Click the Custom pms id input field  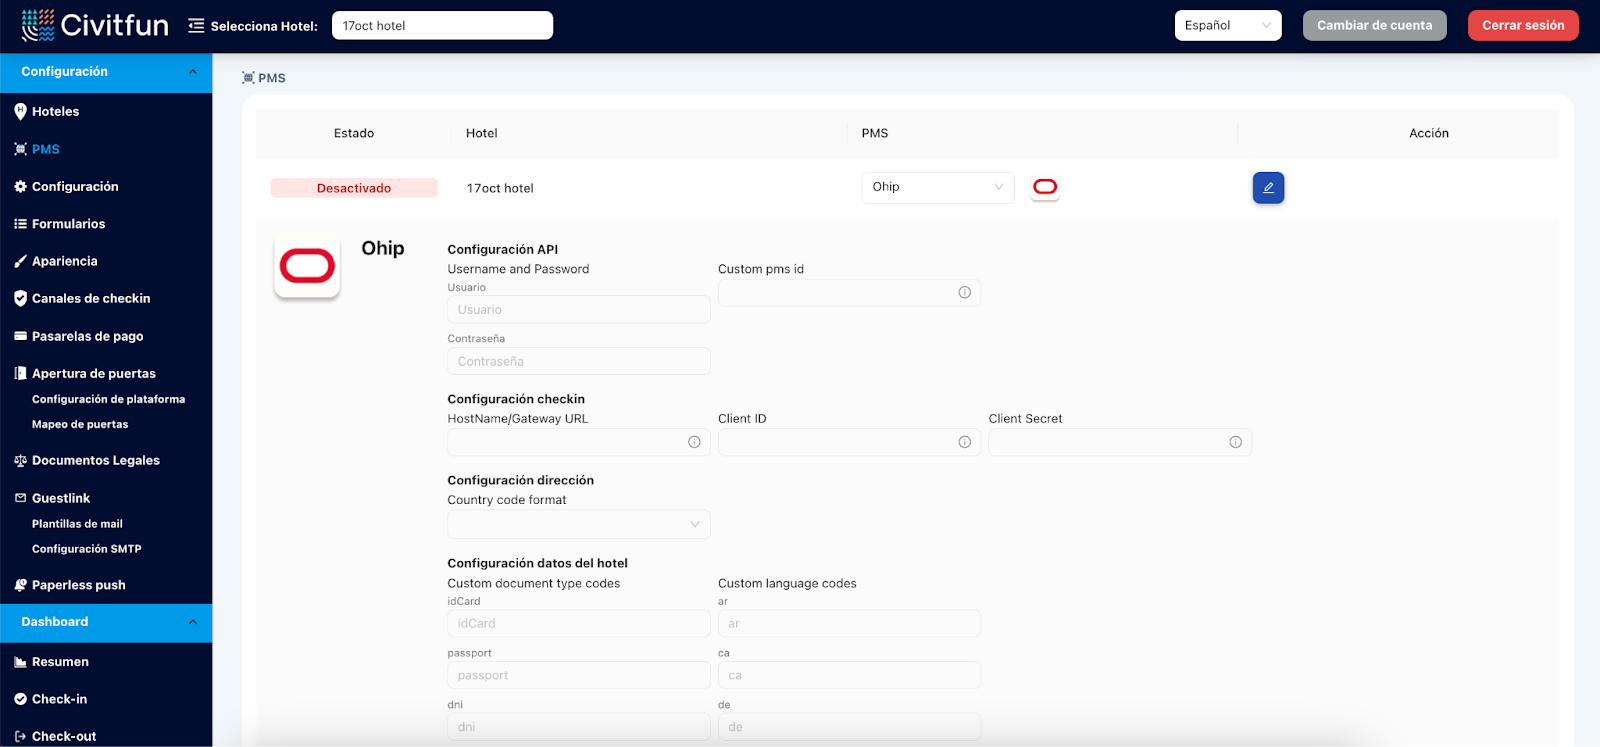tap(849, 293)
